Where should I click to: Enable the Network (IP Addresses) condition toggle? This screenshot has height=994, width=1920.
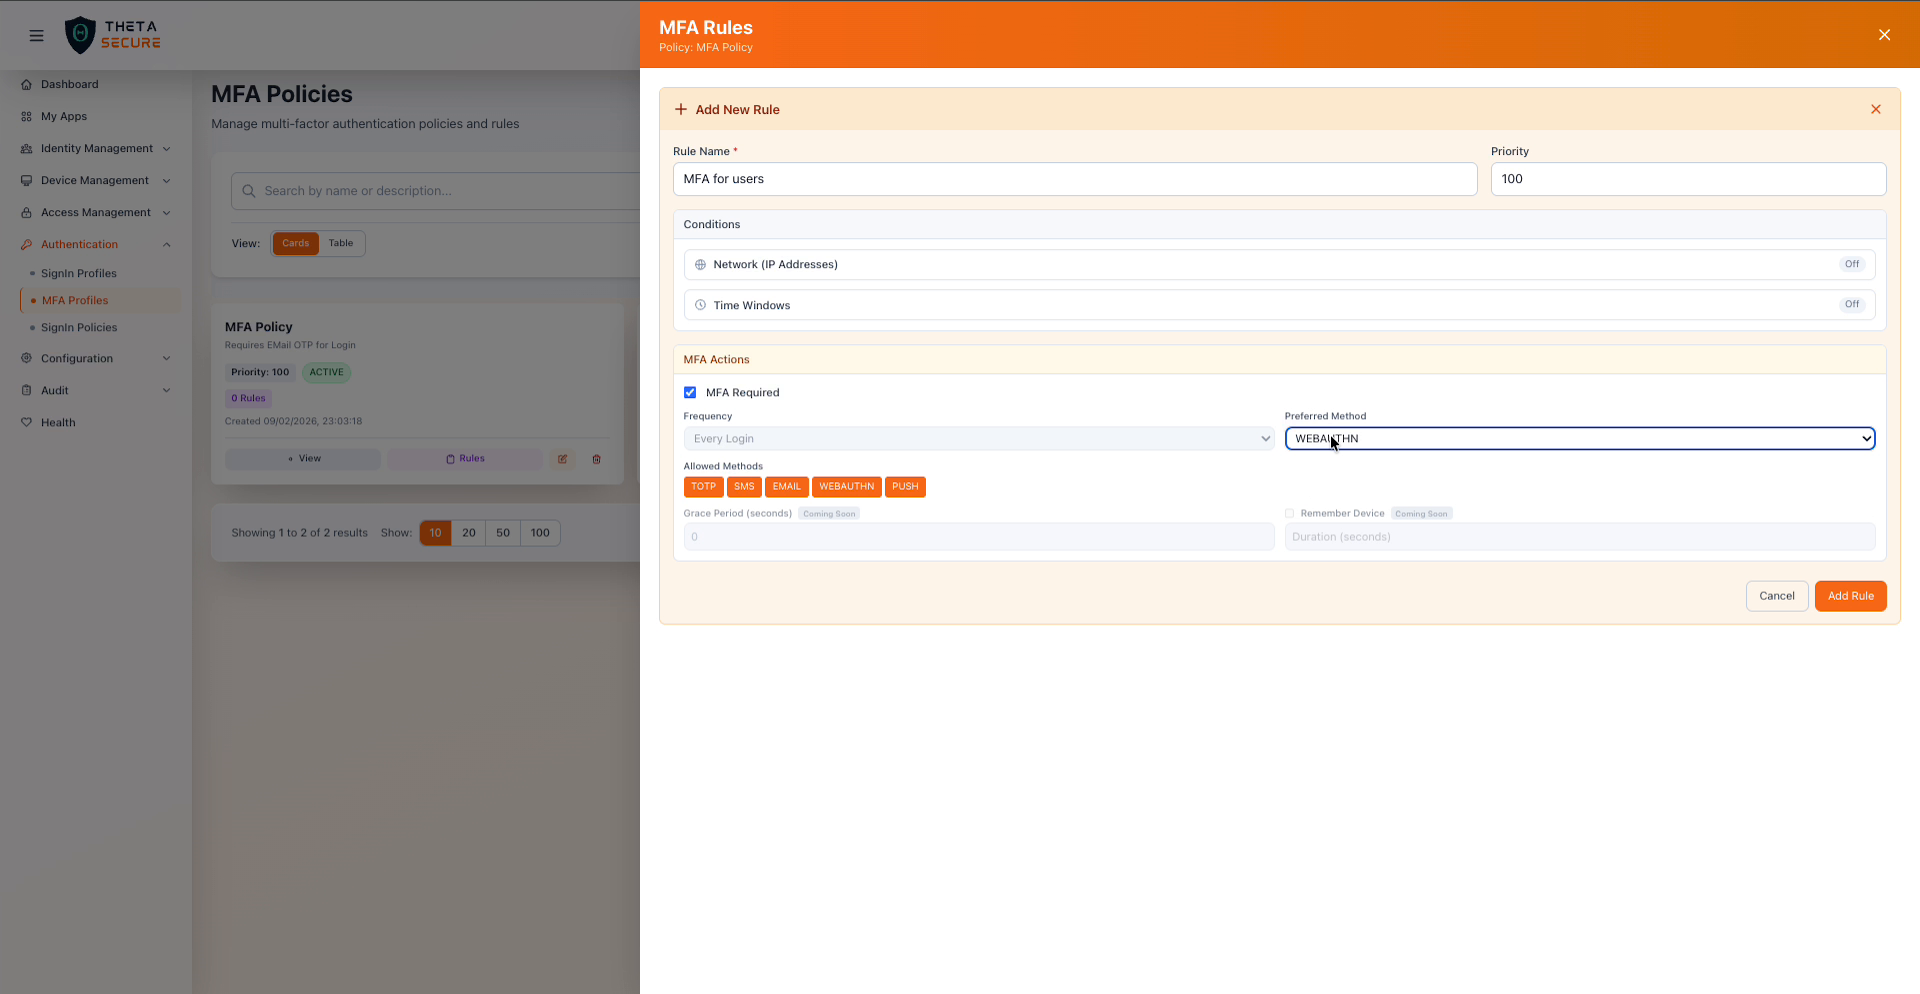pyautogui.click(x=1851, y=264)
